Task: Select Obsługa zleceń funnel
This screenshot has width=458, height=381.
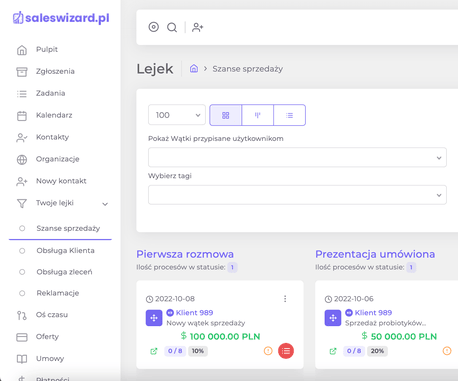Action: (64, 272)
